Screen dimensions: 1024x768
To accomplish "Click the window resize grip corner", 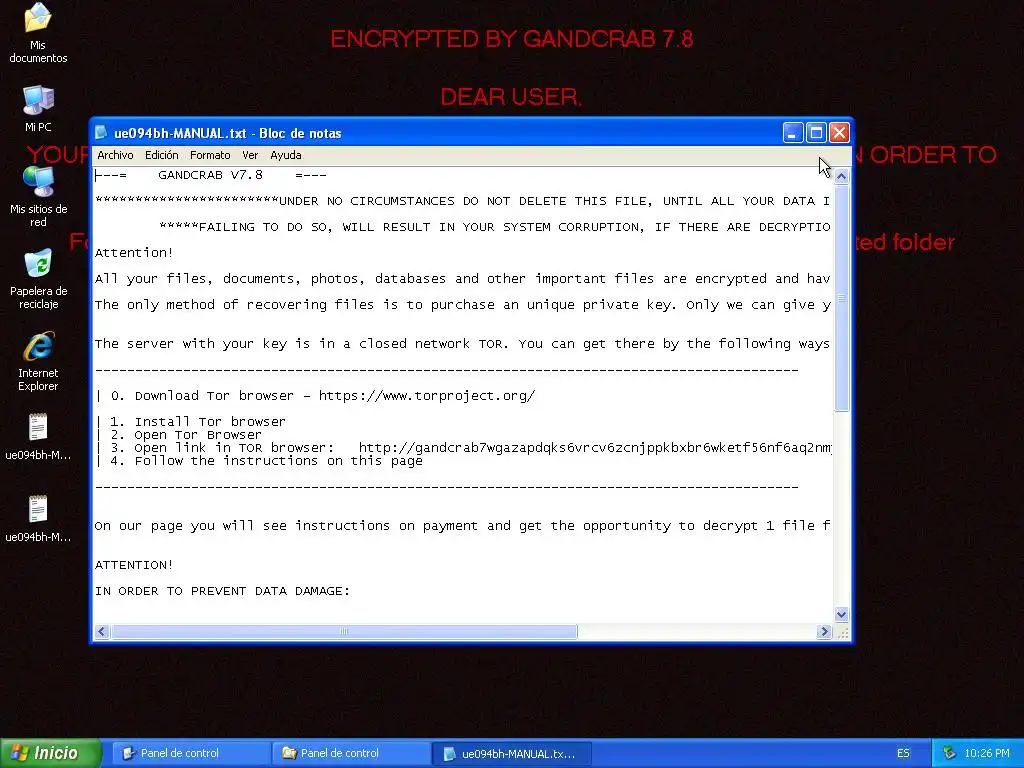I will pyautogui.click(x=842, y=632).
